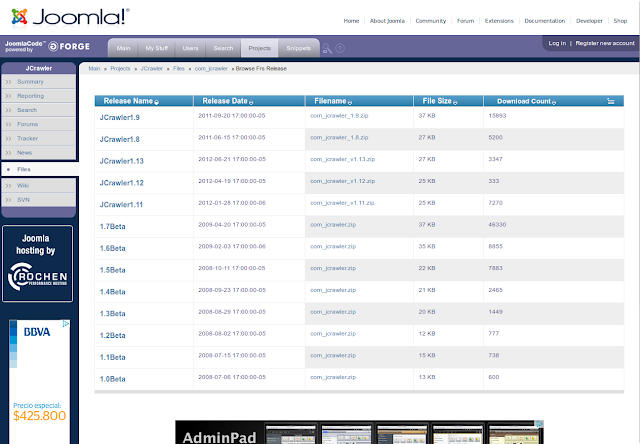Open the JCrawler1.13 release
640x444 pixels.
(x=122, y=161)
